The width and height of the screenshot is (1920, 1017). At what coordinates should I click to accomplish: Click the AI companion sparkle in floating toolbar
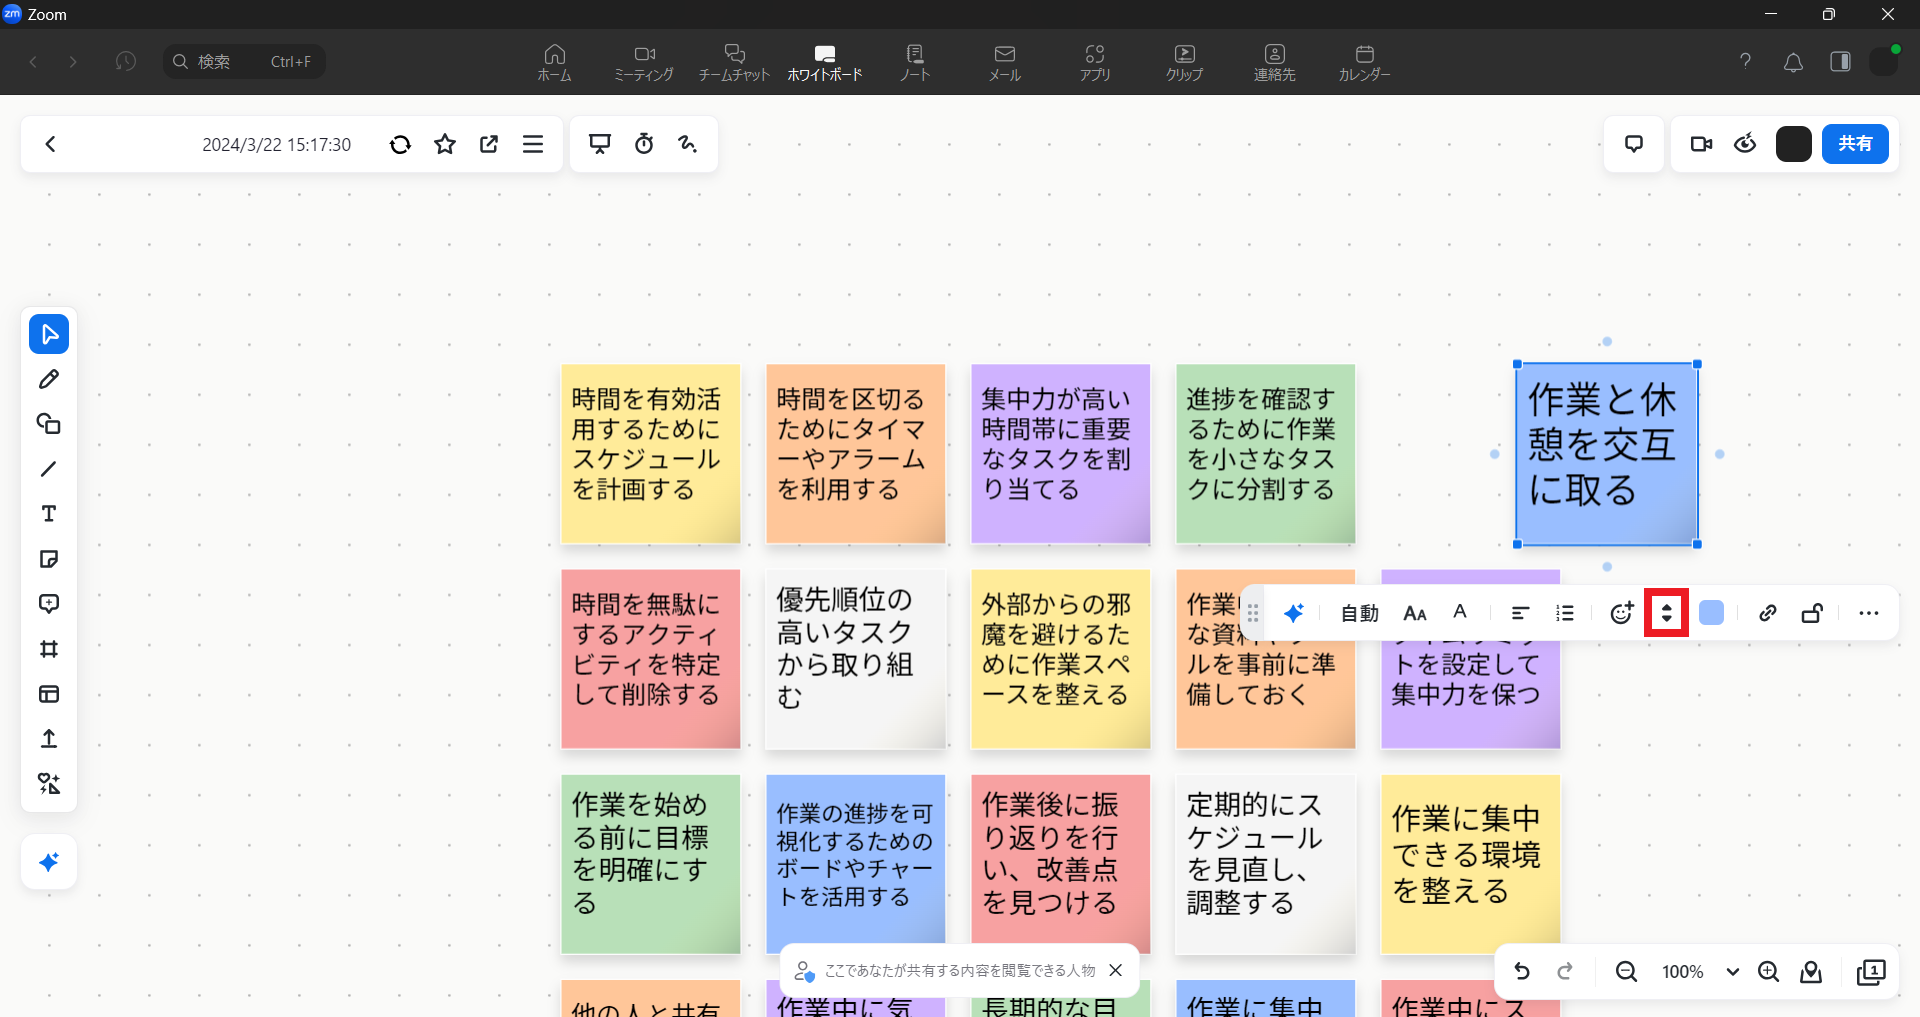pos(1294,613)
